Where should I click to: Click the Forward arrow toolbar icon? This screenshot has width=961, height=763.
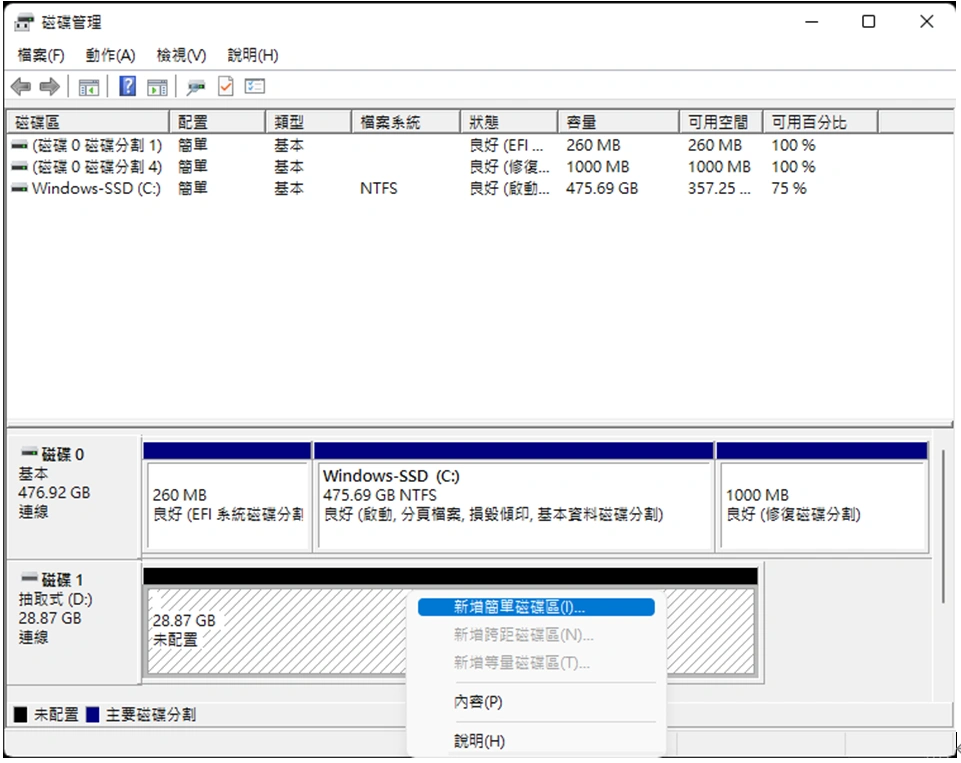48,87
